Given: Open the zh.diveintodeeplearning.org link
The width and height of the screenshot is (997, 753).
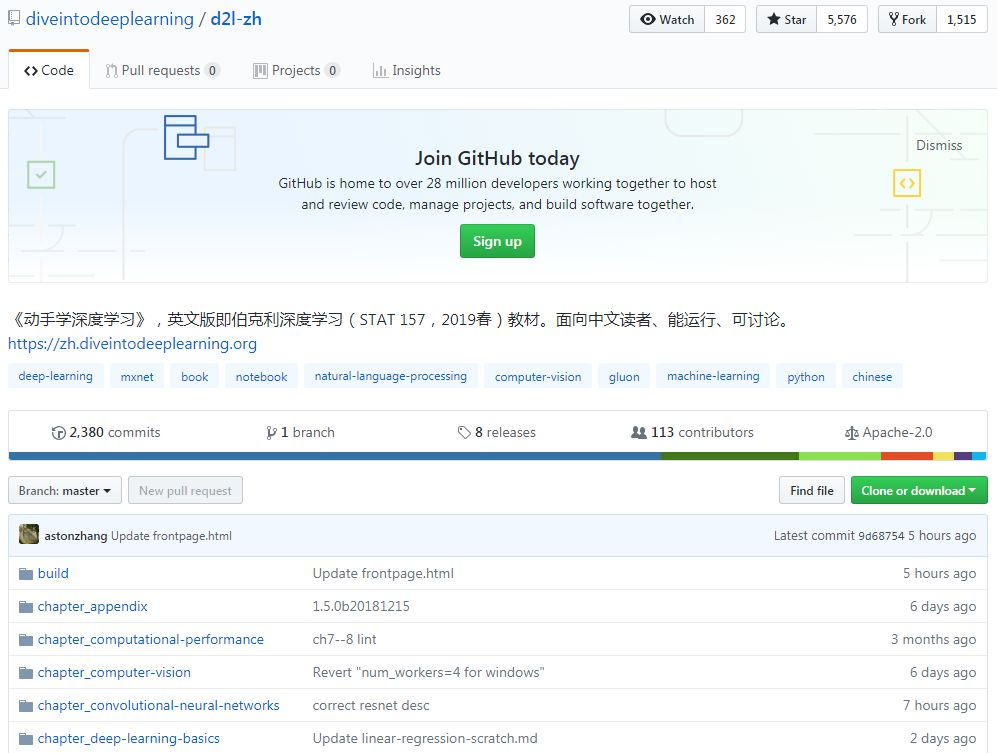Looking at the screenshot, I should (132, 344).
